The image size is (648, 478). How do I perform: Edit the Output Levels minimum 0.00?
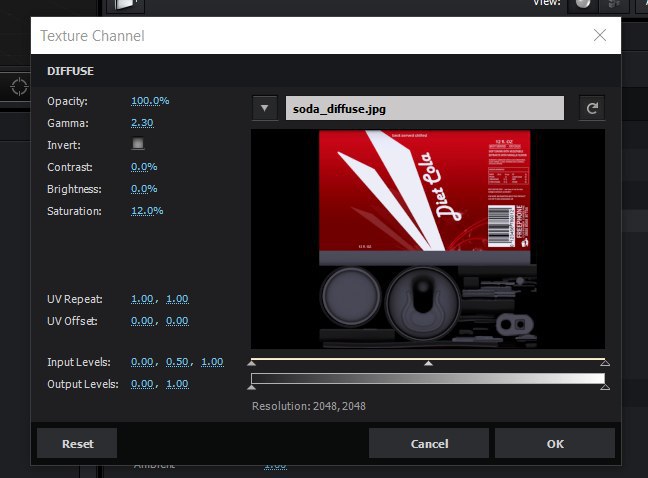point(142,384)
